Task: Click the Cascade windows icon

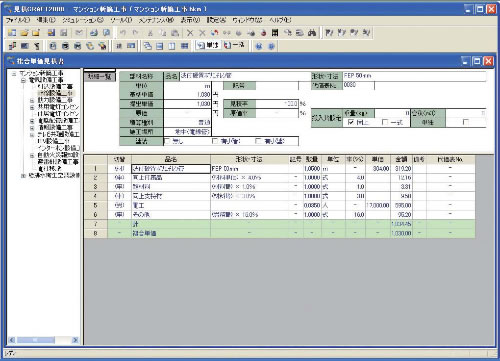Action: tap(147, 46)
